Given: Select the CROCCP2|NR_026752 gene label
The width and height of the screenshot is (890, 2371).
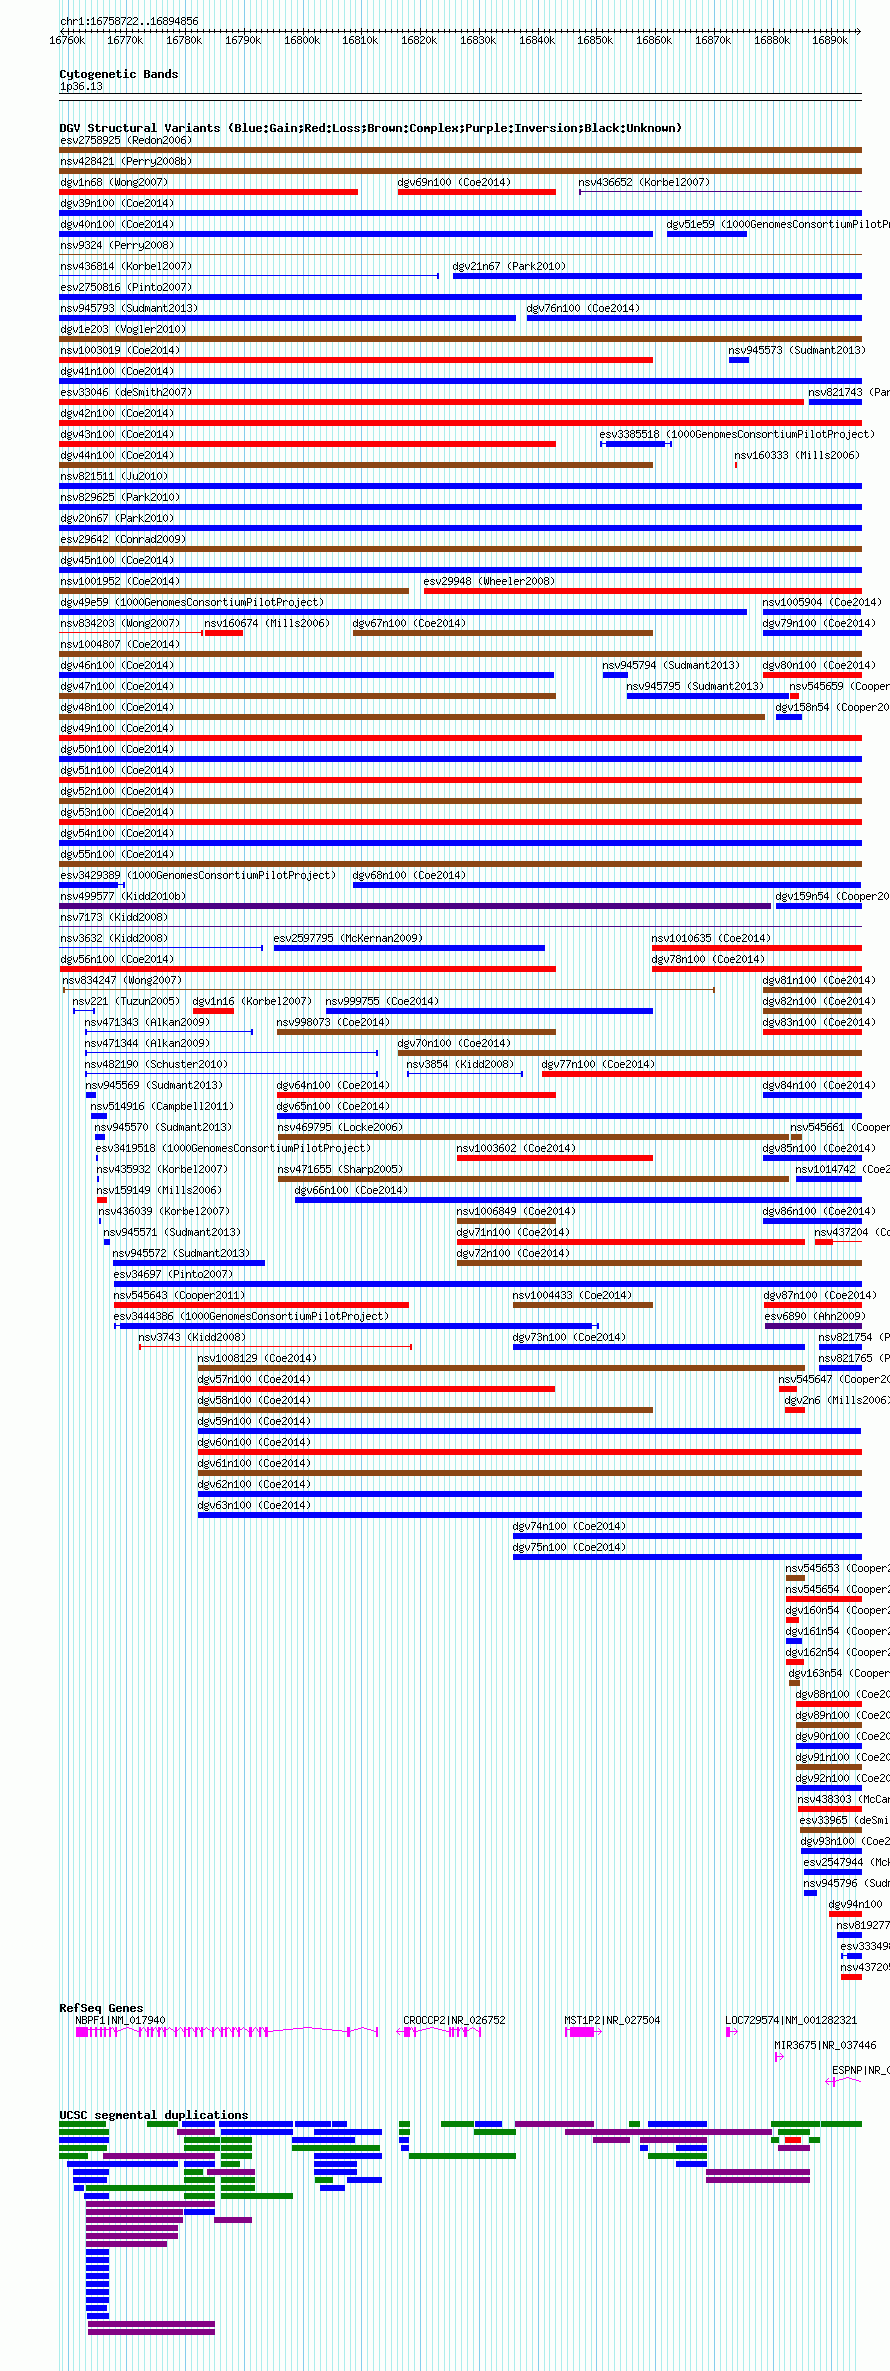Looking at the screenshot, I should [x=454, y=2020].
